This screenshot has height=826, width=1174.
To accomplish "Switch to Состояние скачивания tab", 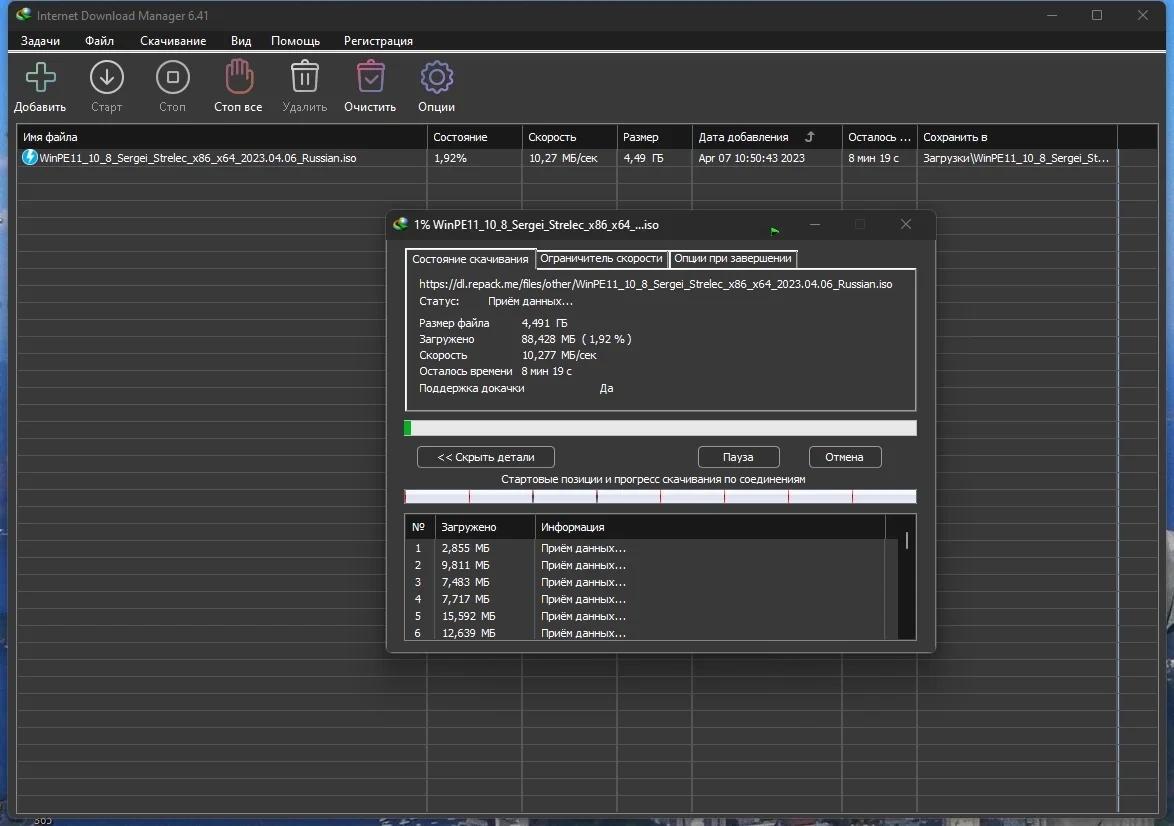I will [470, 259].
